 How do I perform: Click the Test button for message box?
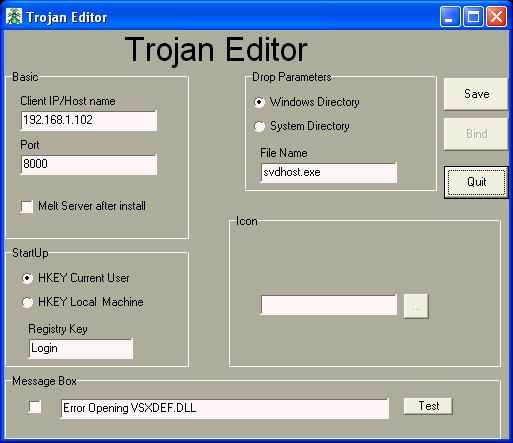pos(428,406)
